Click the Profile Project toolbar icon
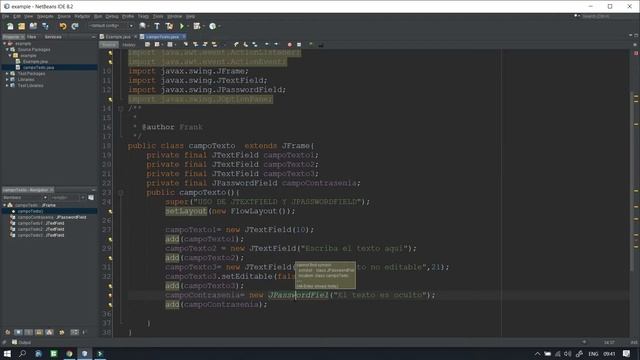 pyautogui.click(x=213, y=26)
